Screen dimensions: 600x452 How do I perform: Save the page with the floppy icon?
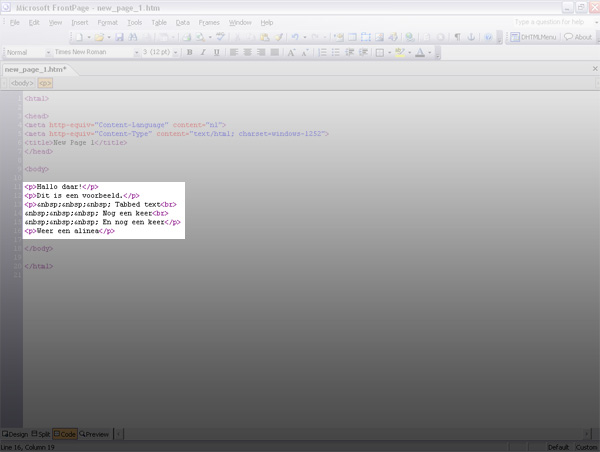click(119, 37)
